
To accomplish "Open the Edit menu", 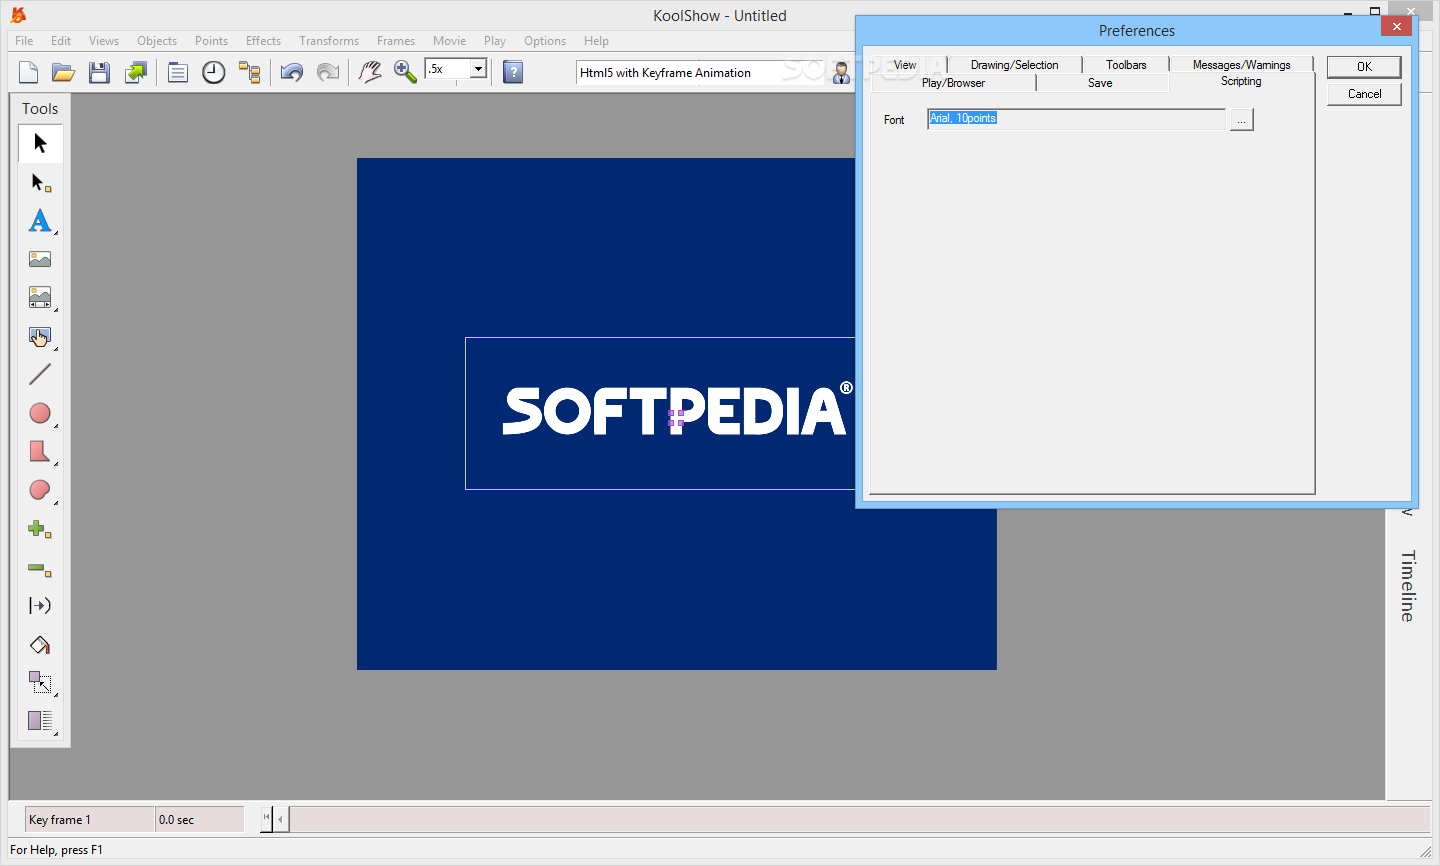I will pyautogui.click(x=61, y=41).
